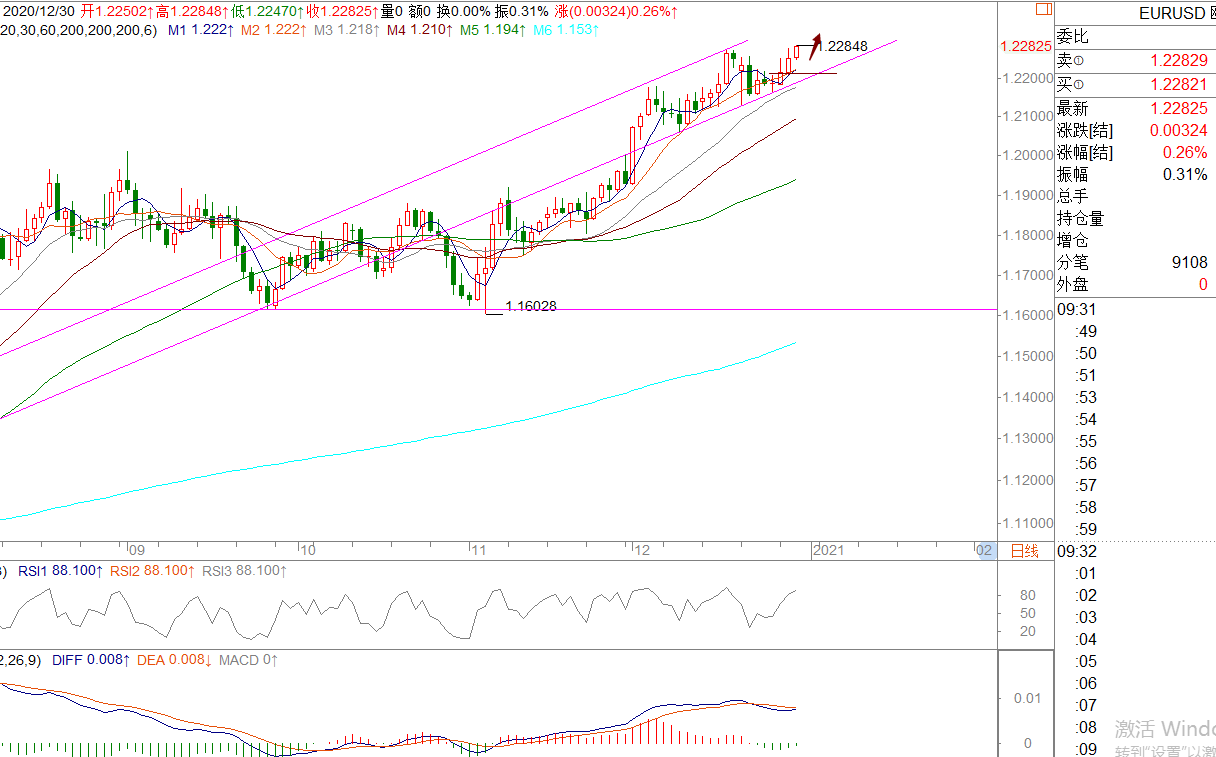Click the 09:32 tick time entry

coord(1077,550)
